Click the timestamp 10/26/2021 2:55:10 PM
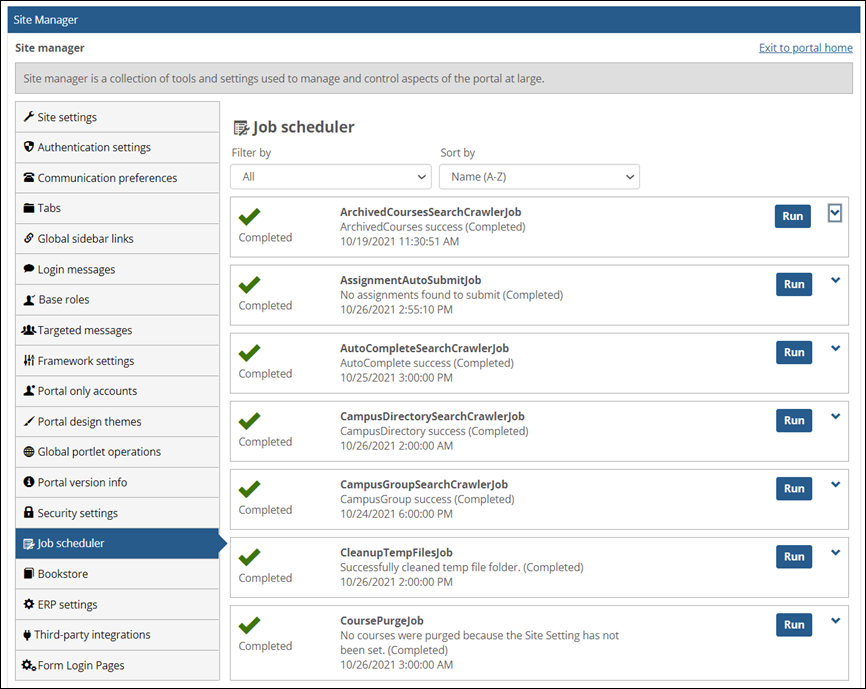This screenshot has width=866, height=689. pos(397,310)
